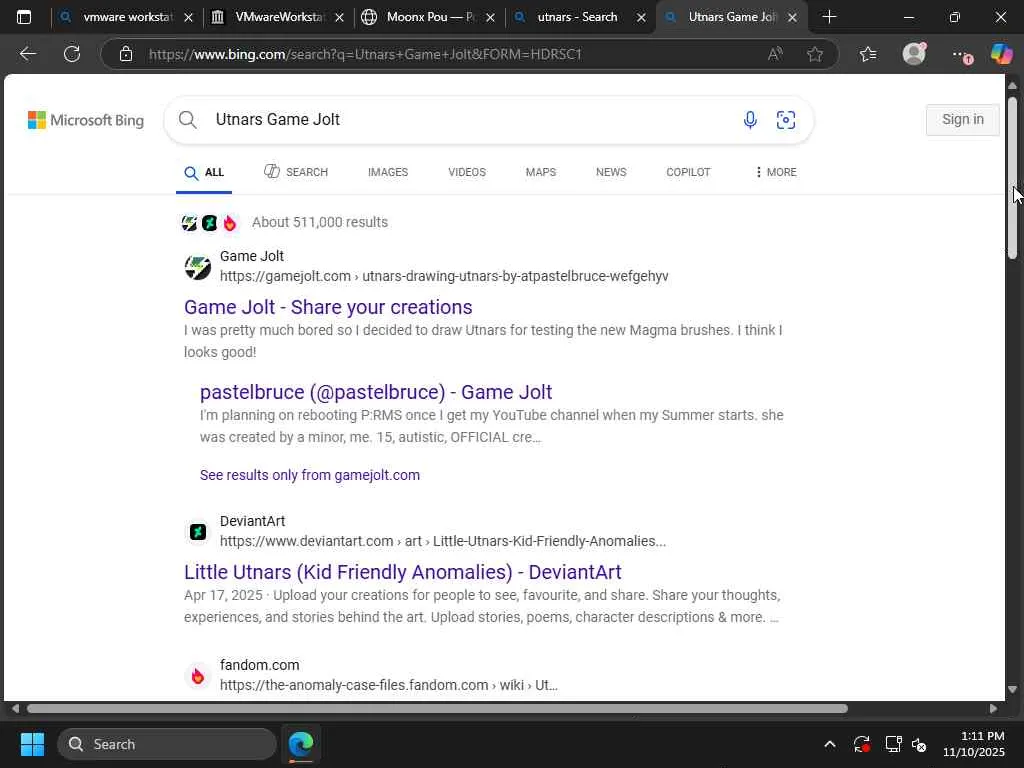Click the sync status tray icon
The height and width of the screenshot is (768, 1024).
tap(861, 744)
